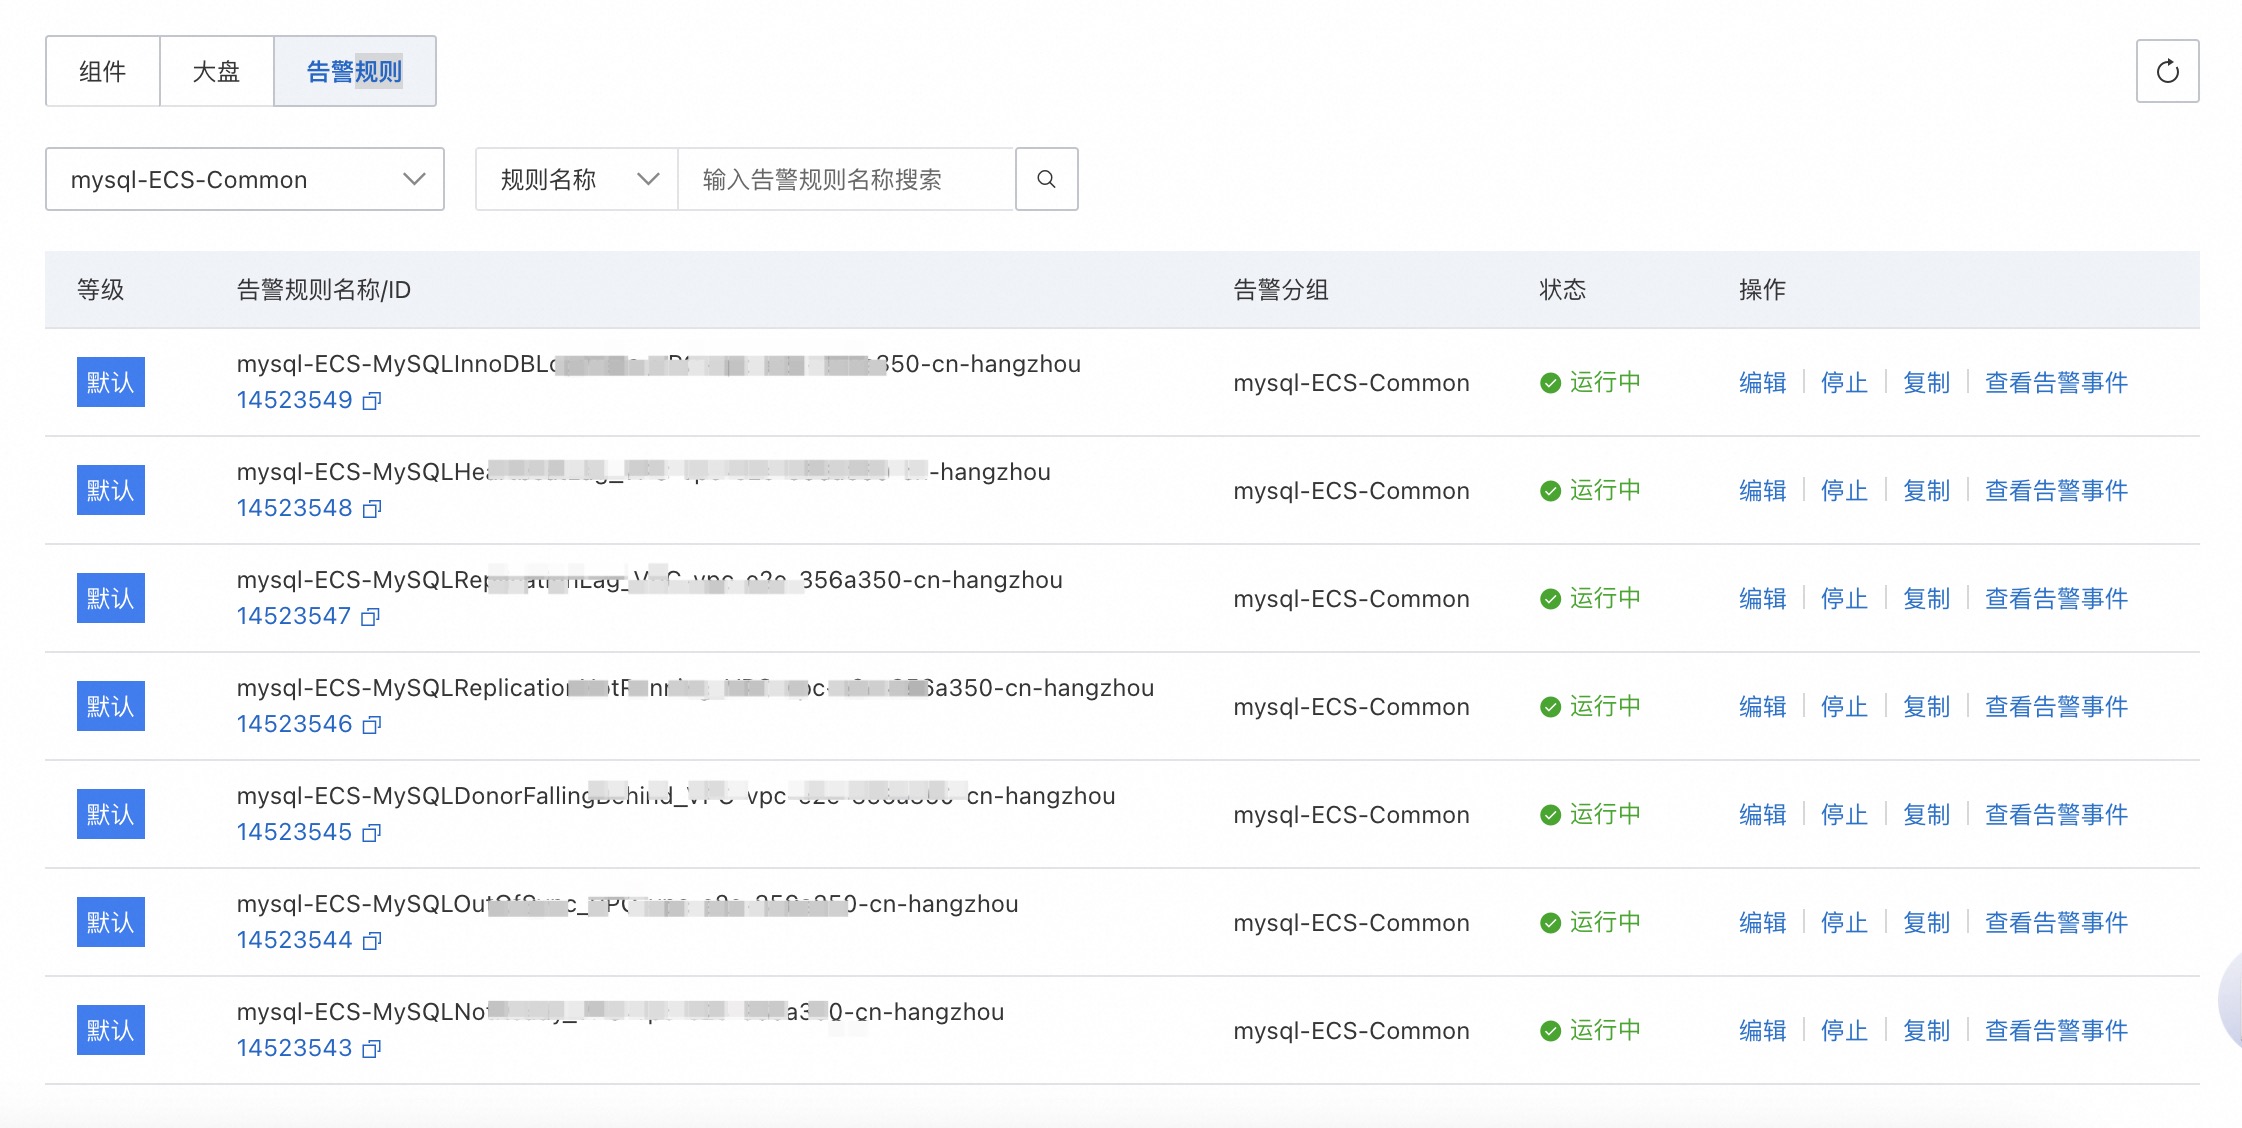Screen dimensions: 2242x1128
Task: Open the mysql-ECS-Common group dropdown
Action: (245, 179)
